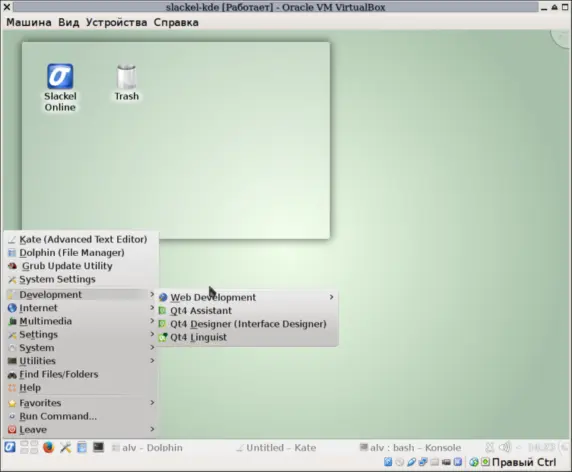Open the virtual desktop pager
Screen dimensions: 572x472
(29, 447)
